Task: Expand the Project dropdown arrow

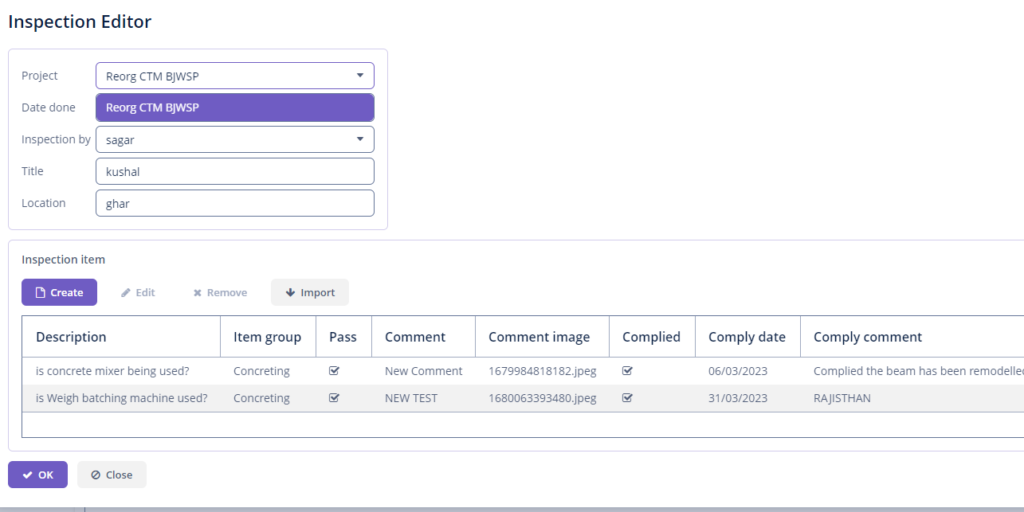Action: (360, 76)
